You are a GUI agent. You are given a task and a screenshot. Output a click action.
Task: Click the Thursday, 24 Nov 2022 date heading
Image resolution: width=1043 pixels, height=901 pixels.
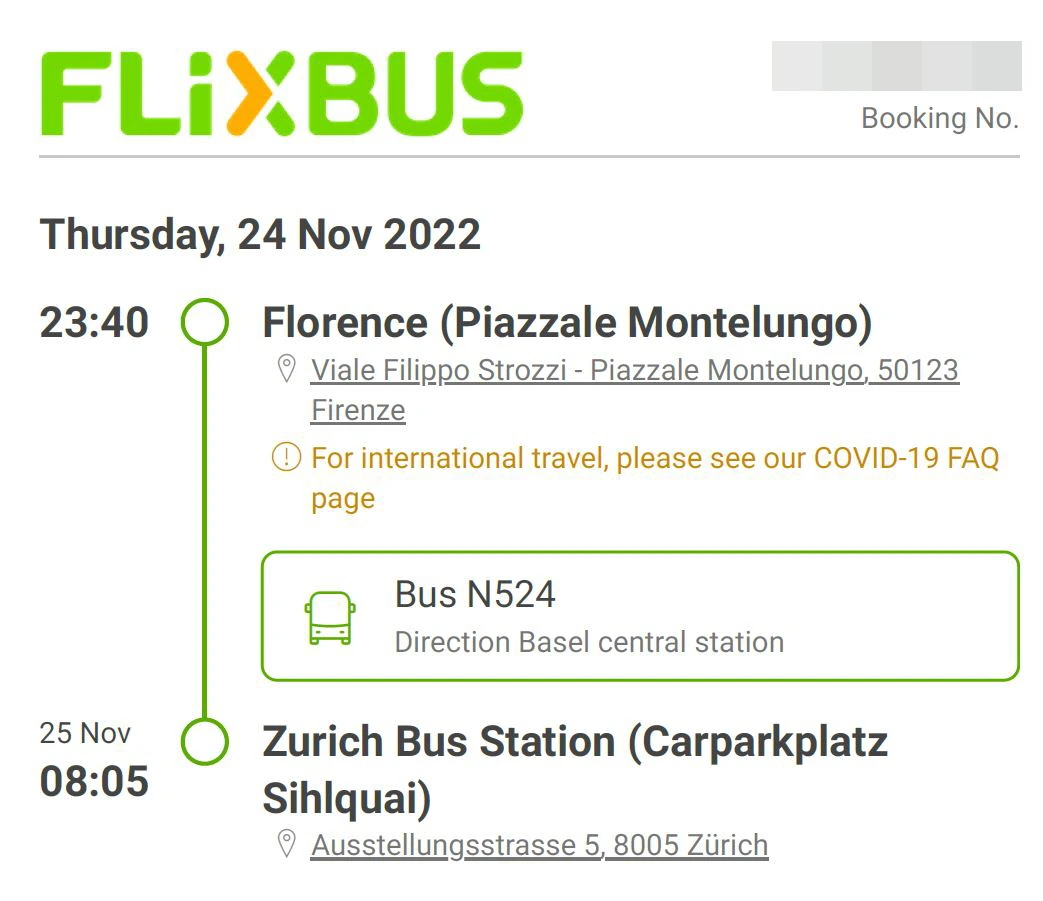[x=260, y=235]
